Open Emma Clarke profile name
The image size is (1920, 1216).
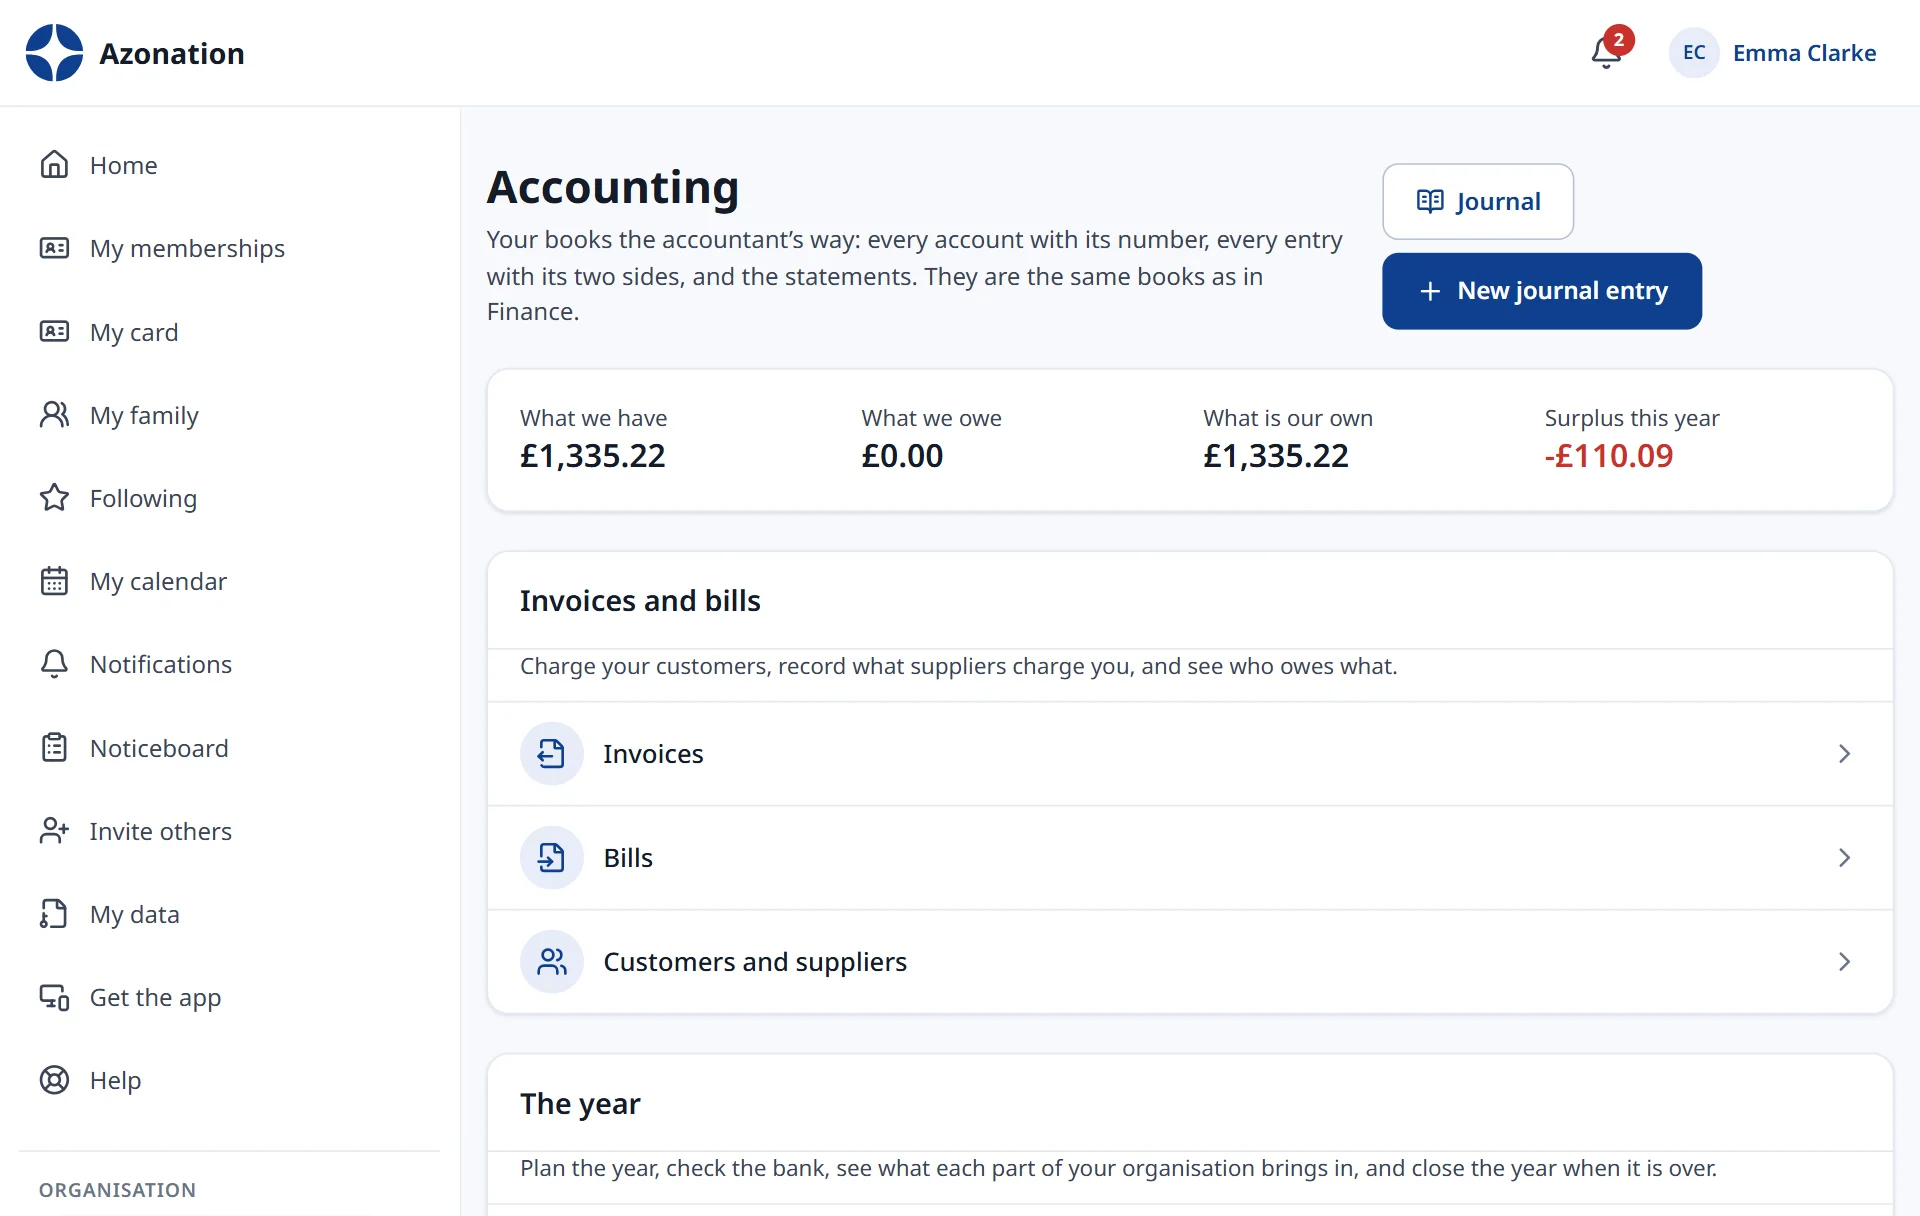coord(1804,53)
